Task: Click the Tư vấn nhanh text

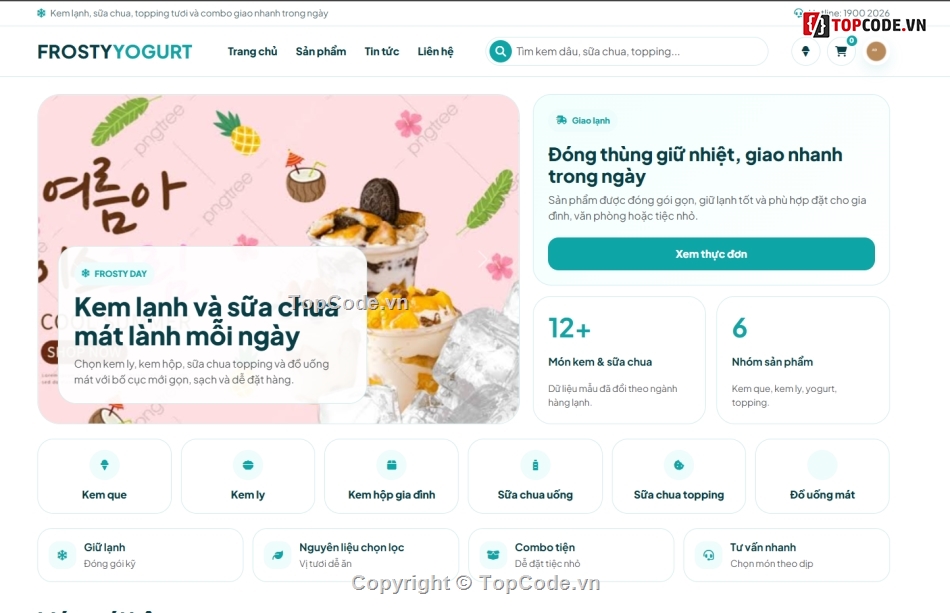Action: [763, 548]
